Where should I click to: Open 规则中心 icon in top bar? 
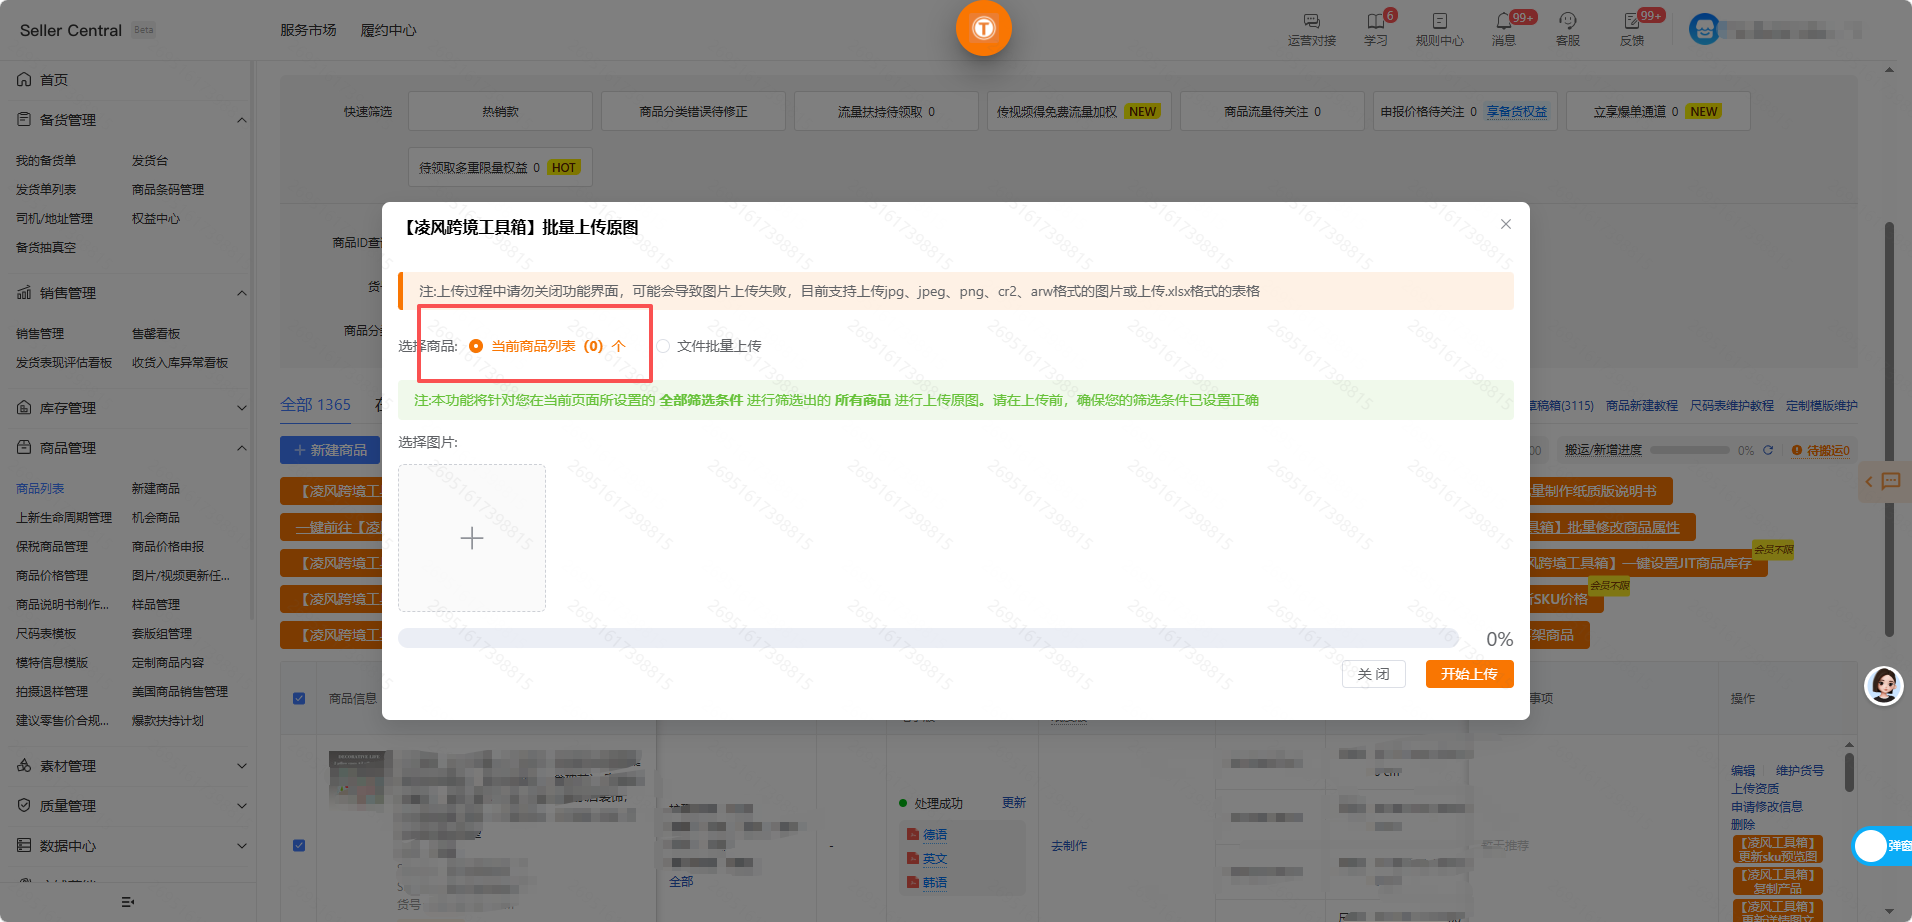pos(1439,21)
